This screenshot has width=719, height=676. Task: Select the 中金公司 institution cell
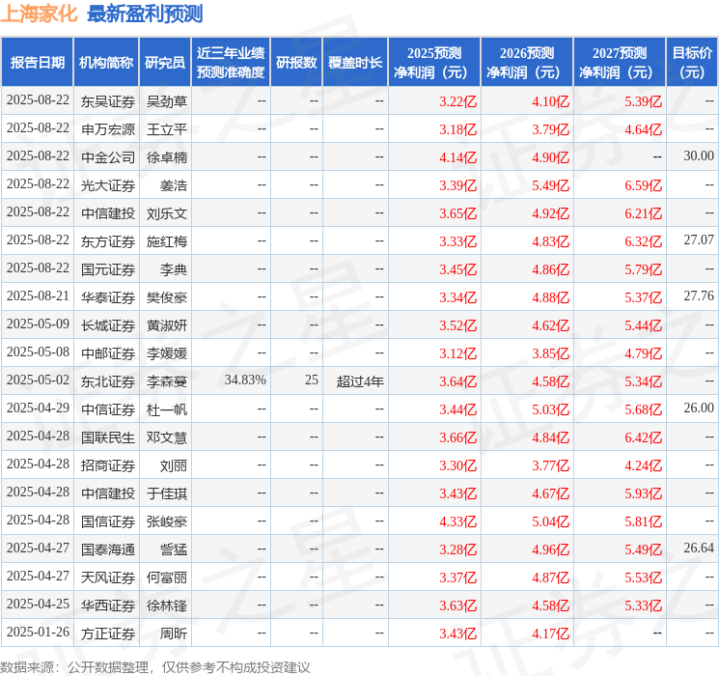click(x=108, y=157)
